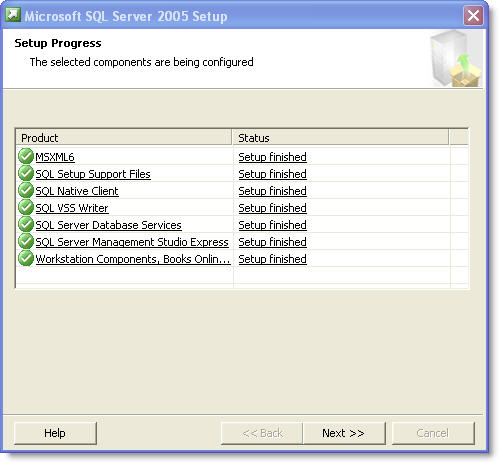Open the SQL Native Client link
The width and height of the screenshot is (499, 463).
click(77, 191)
